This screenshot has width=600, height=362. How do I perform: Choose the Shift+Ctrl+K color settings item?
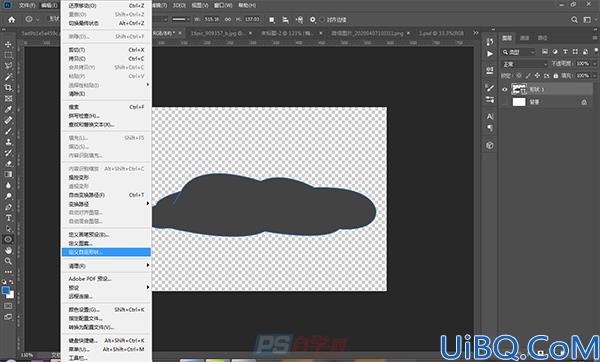(106, 310)
